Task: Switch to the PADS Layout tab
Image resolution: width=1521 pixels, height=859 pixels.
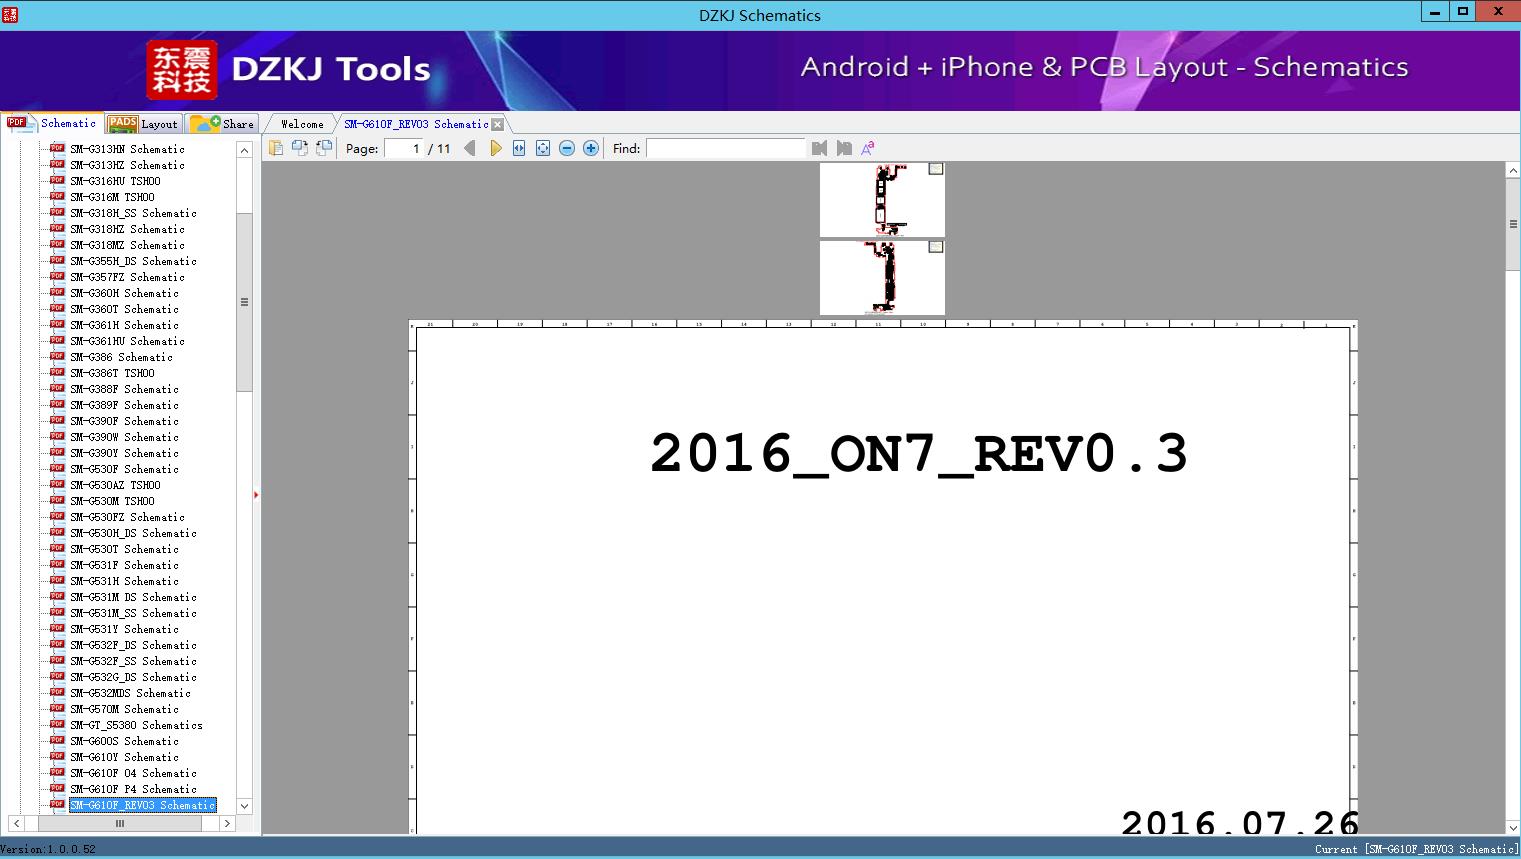Action: point(143,124)
